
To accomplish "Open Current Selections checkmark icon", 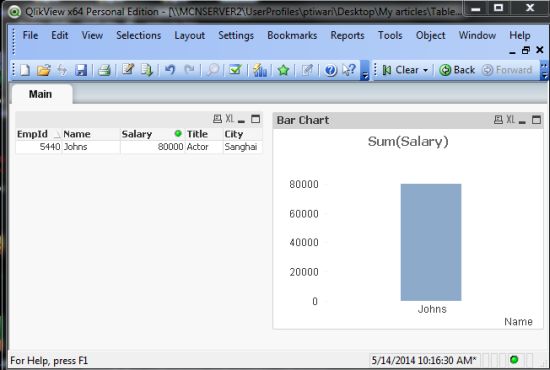I will coord(235,69).
